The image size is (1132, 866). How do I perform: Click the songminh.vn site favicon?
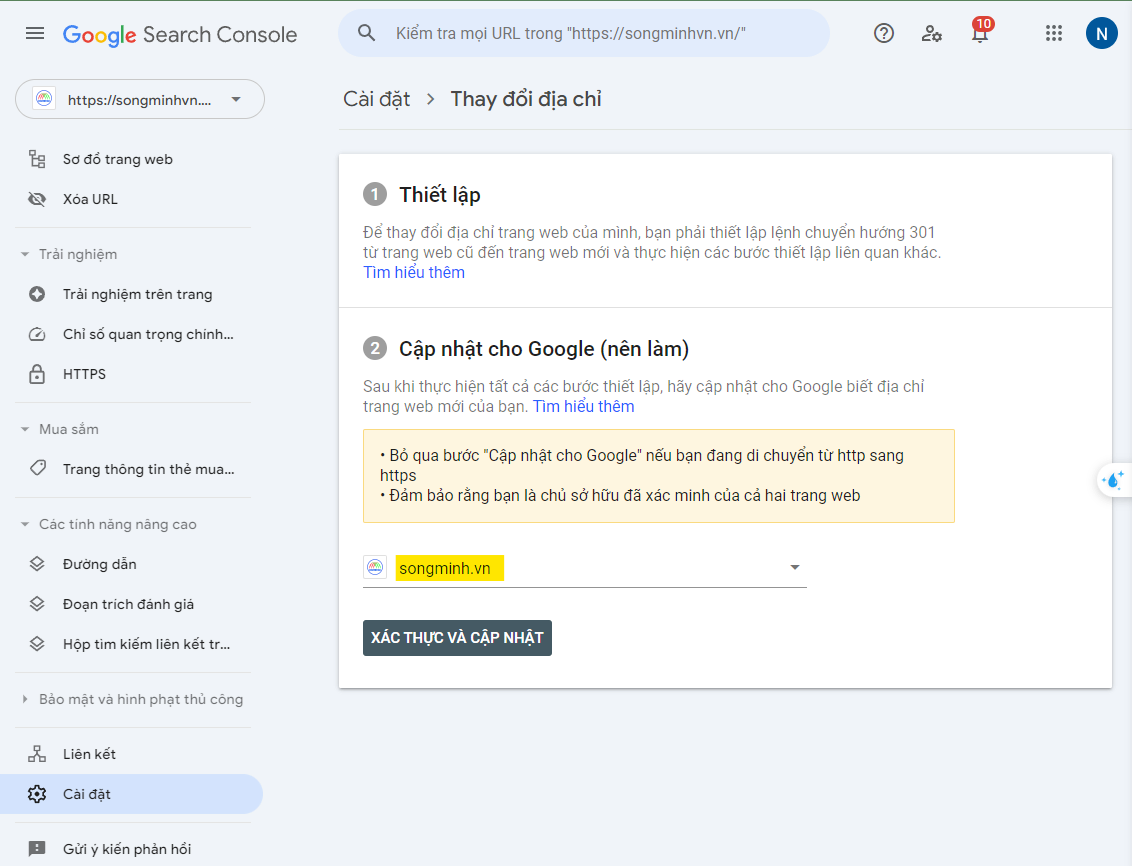(x=375, y=567)
